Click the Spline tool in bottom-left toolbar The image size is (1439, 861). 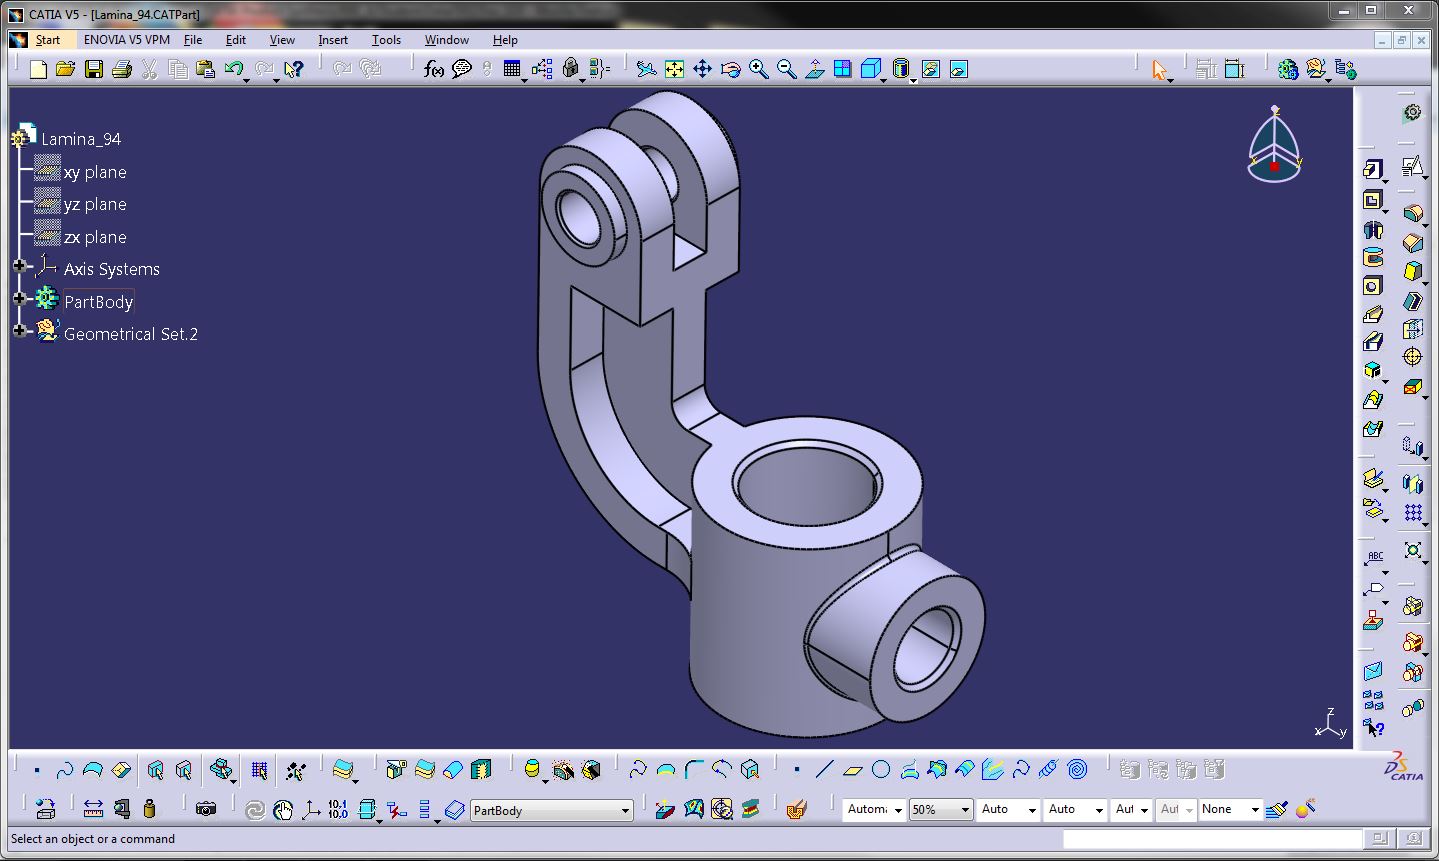(65, 770)
